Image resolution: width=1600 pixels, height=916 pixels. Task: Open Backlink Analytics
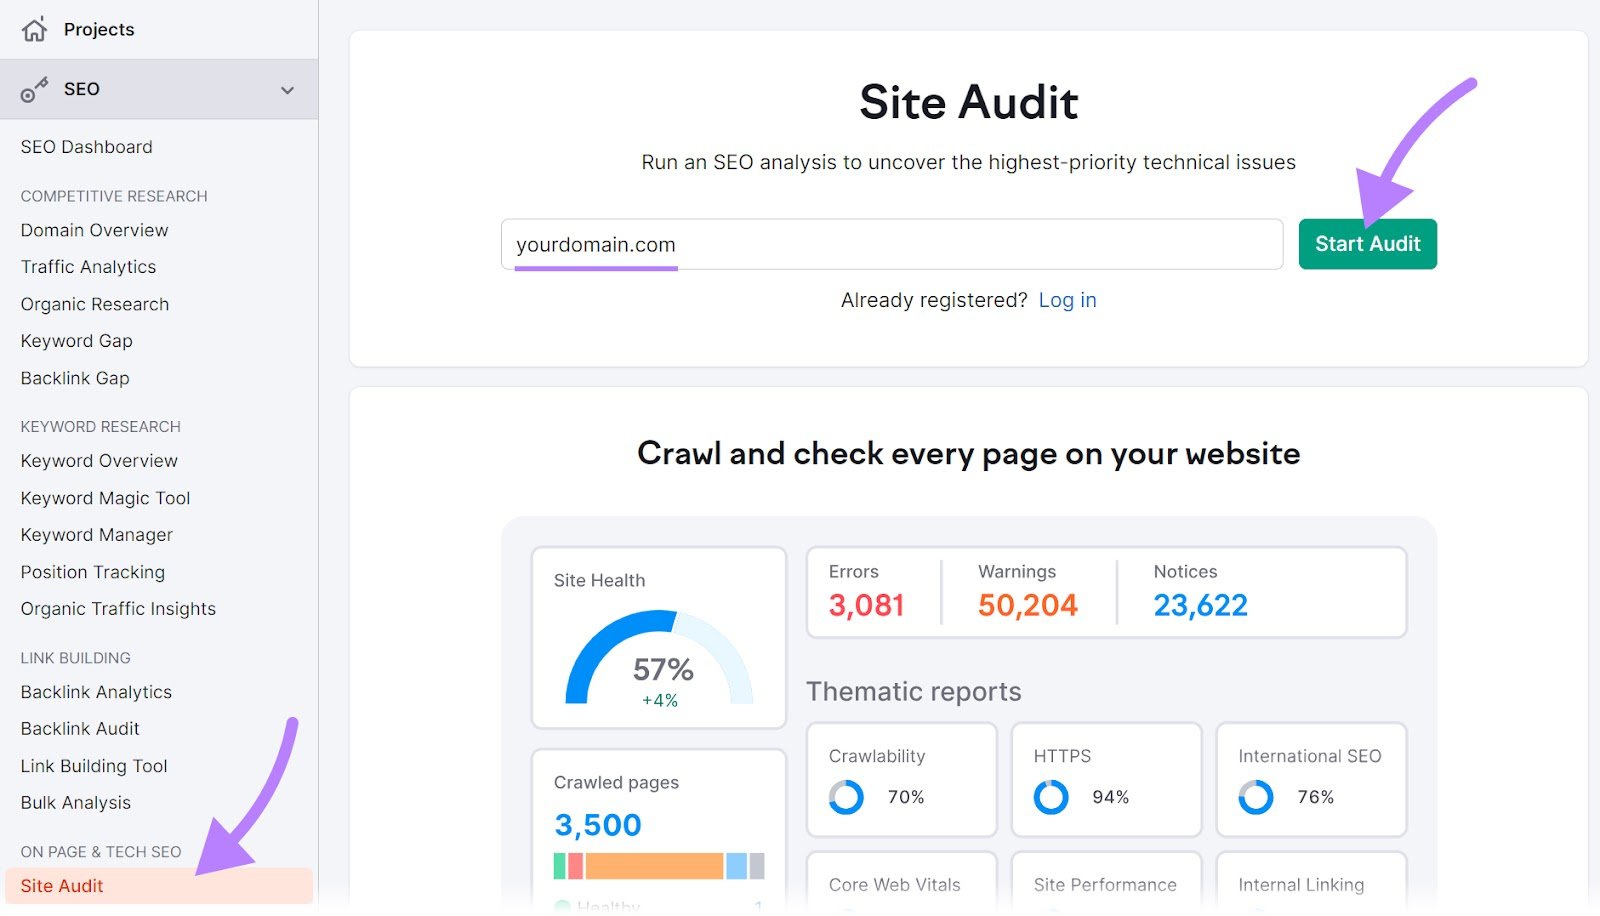95,691
